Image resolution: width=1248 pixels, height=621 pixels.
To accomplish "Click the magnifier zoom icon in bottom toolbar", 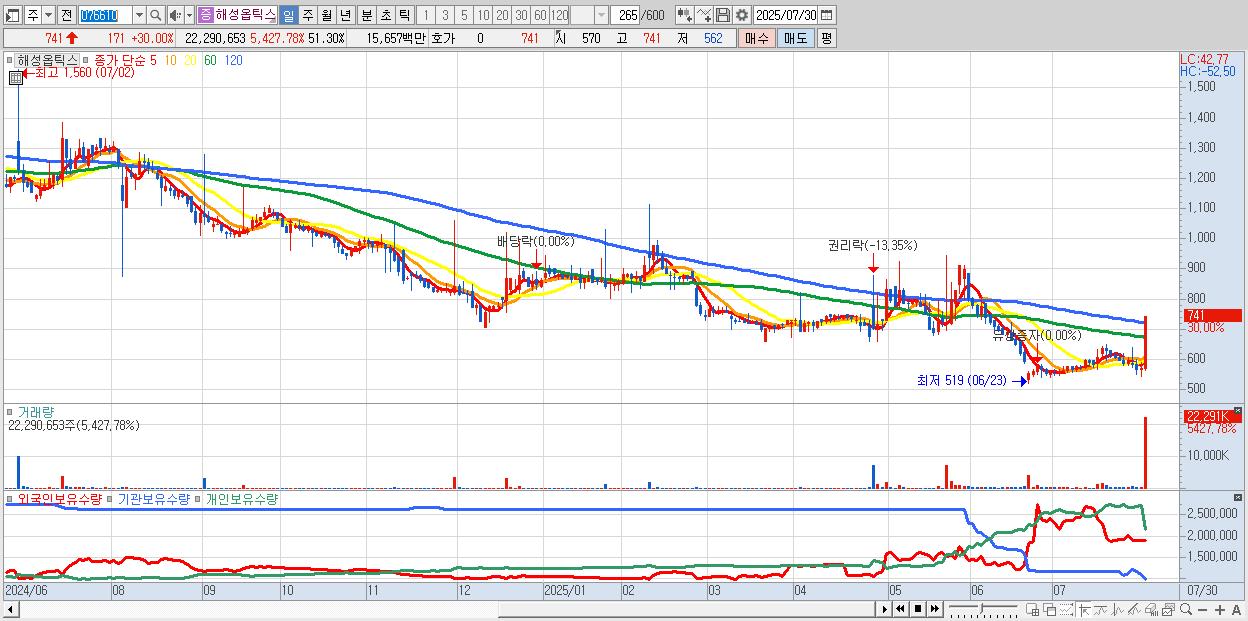I will (x=1186, y=609).
